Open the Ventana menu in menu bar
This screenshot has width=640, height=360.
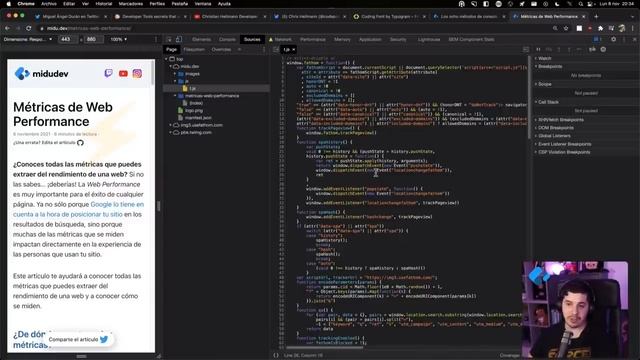click(x=202, y=4)
